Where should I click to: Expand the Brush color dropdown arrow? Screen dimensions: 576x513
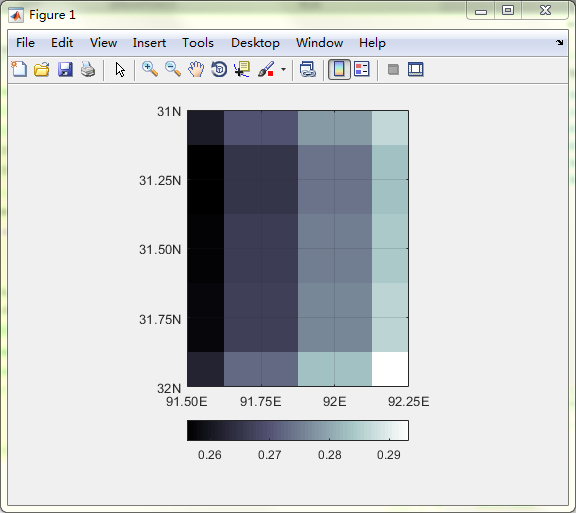click(283, 69)
